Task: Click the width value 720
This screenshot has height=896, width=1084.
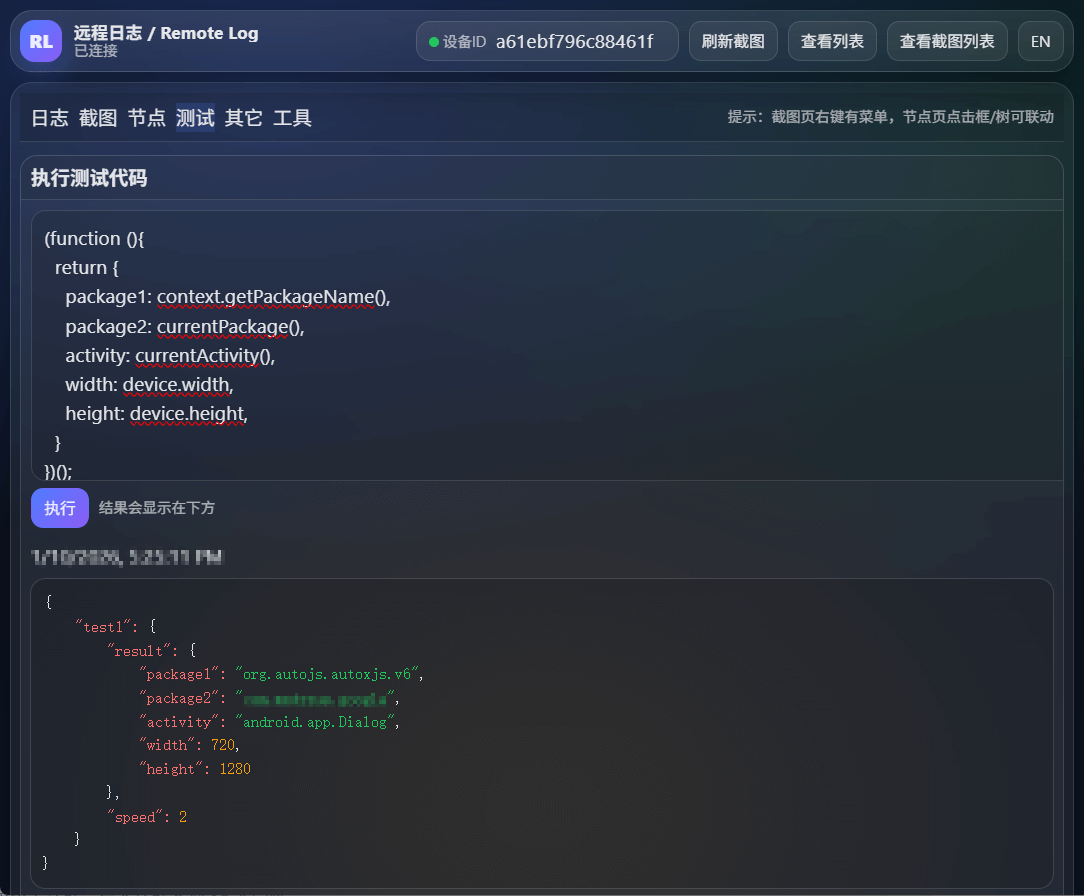Action: click(223, 745)
